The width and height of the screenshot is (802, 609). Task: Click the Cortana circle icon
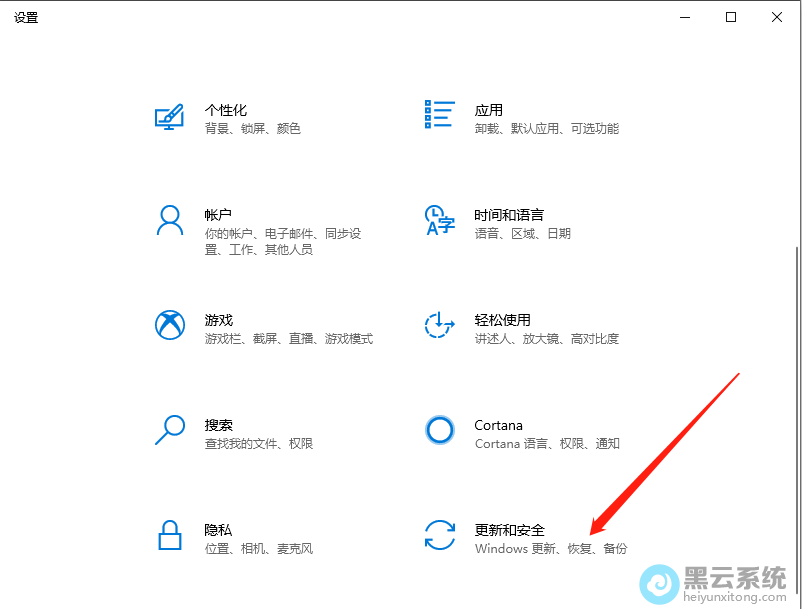pyautogui.click(x=440, y=430)
